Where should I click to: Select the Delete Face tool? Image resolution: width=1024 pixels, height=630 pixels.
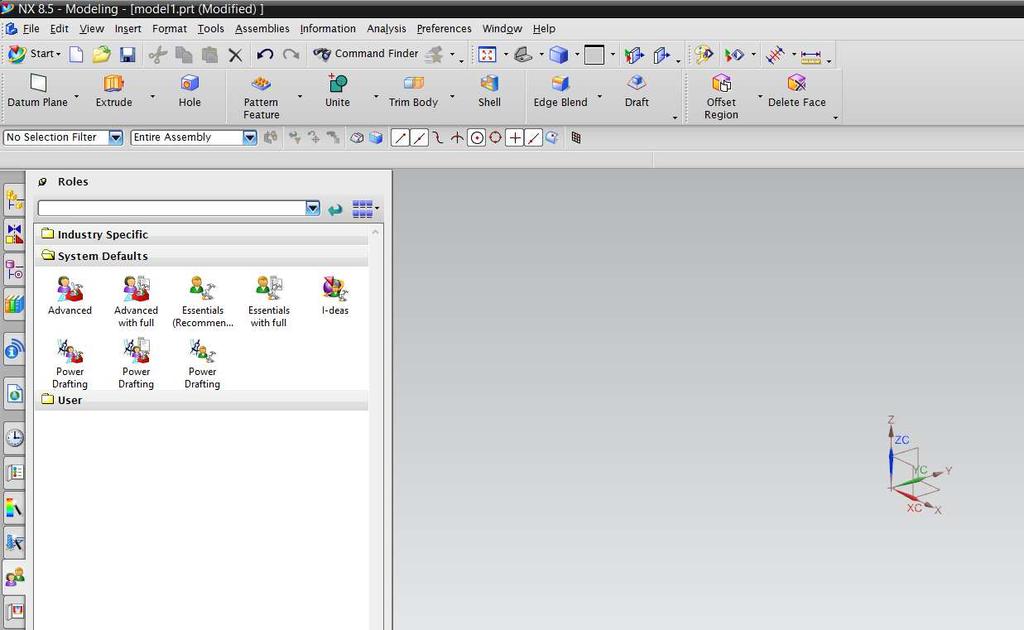click(797, 90)
